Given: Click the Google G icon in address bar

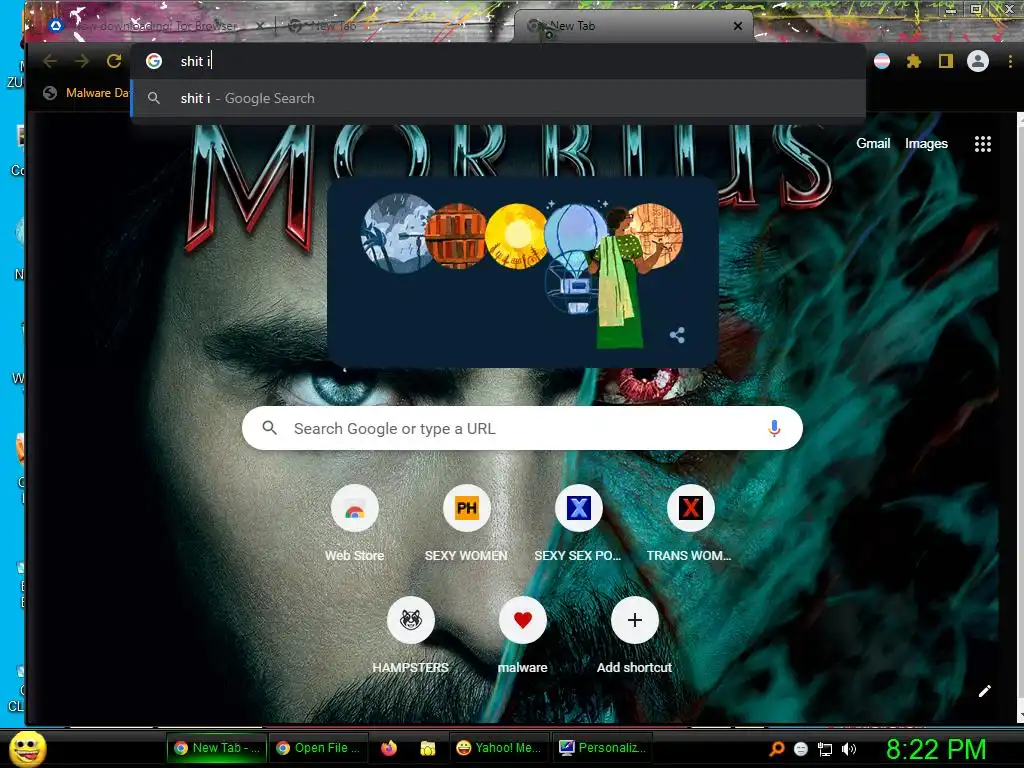Looking at the screenshot, I should coord(154,61).
